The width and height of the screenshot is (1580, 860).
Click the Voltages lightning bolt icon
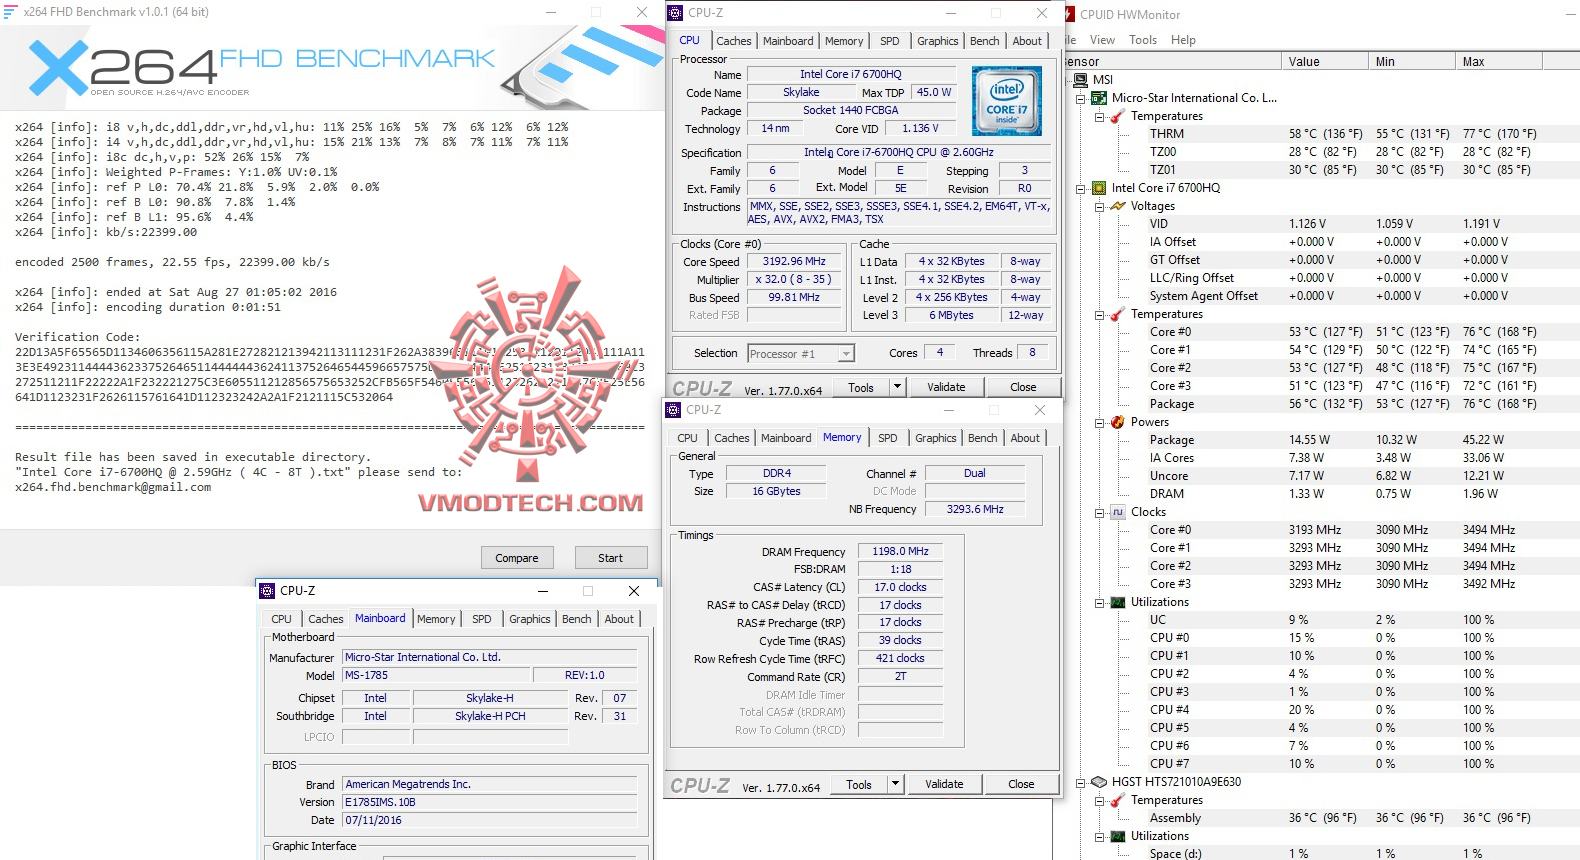(1118, 206)
